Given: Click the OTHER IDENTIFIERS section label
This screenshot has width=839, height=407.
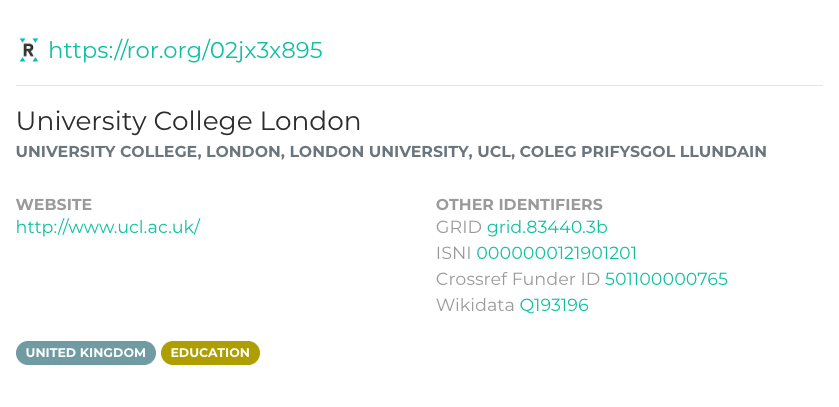Looking at the screenshot, I should tap(519, 204).
